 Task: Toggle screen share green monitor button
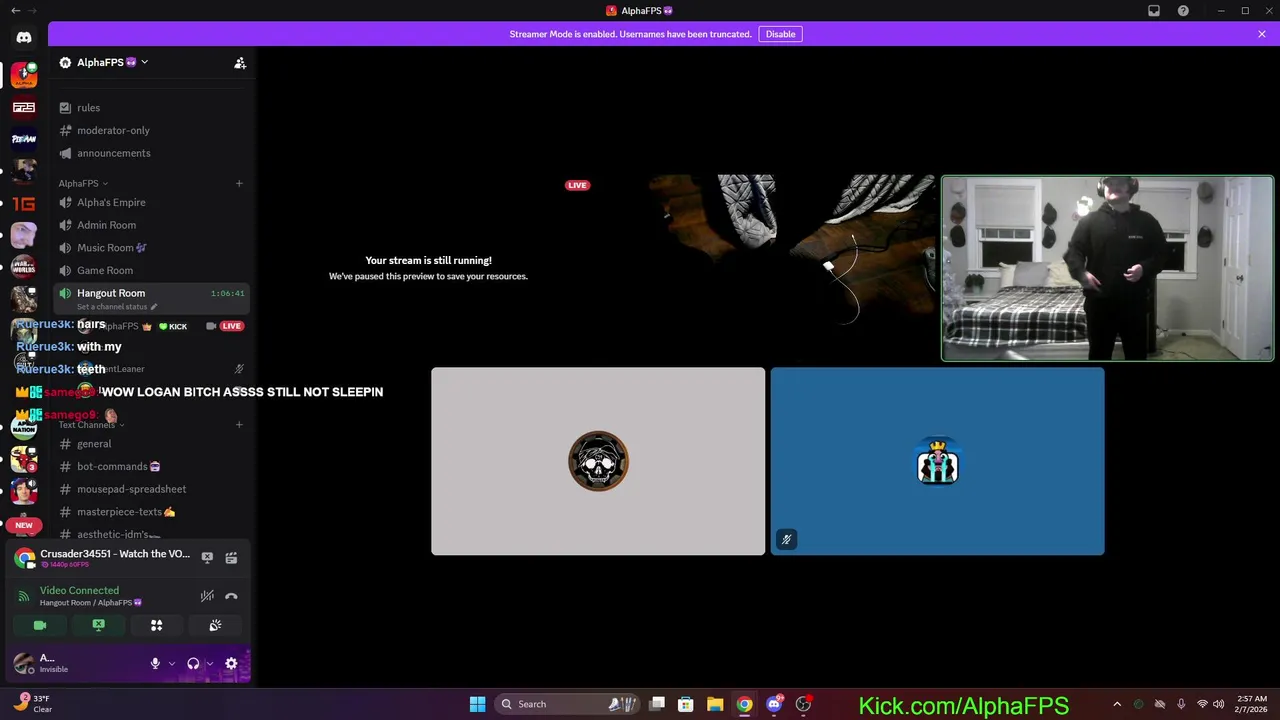[x=98, y=625]
